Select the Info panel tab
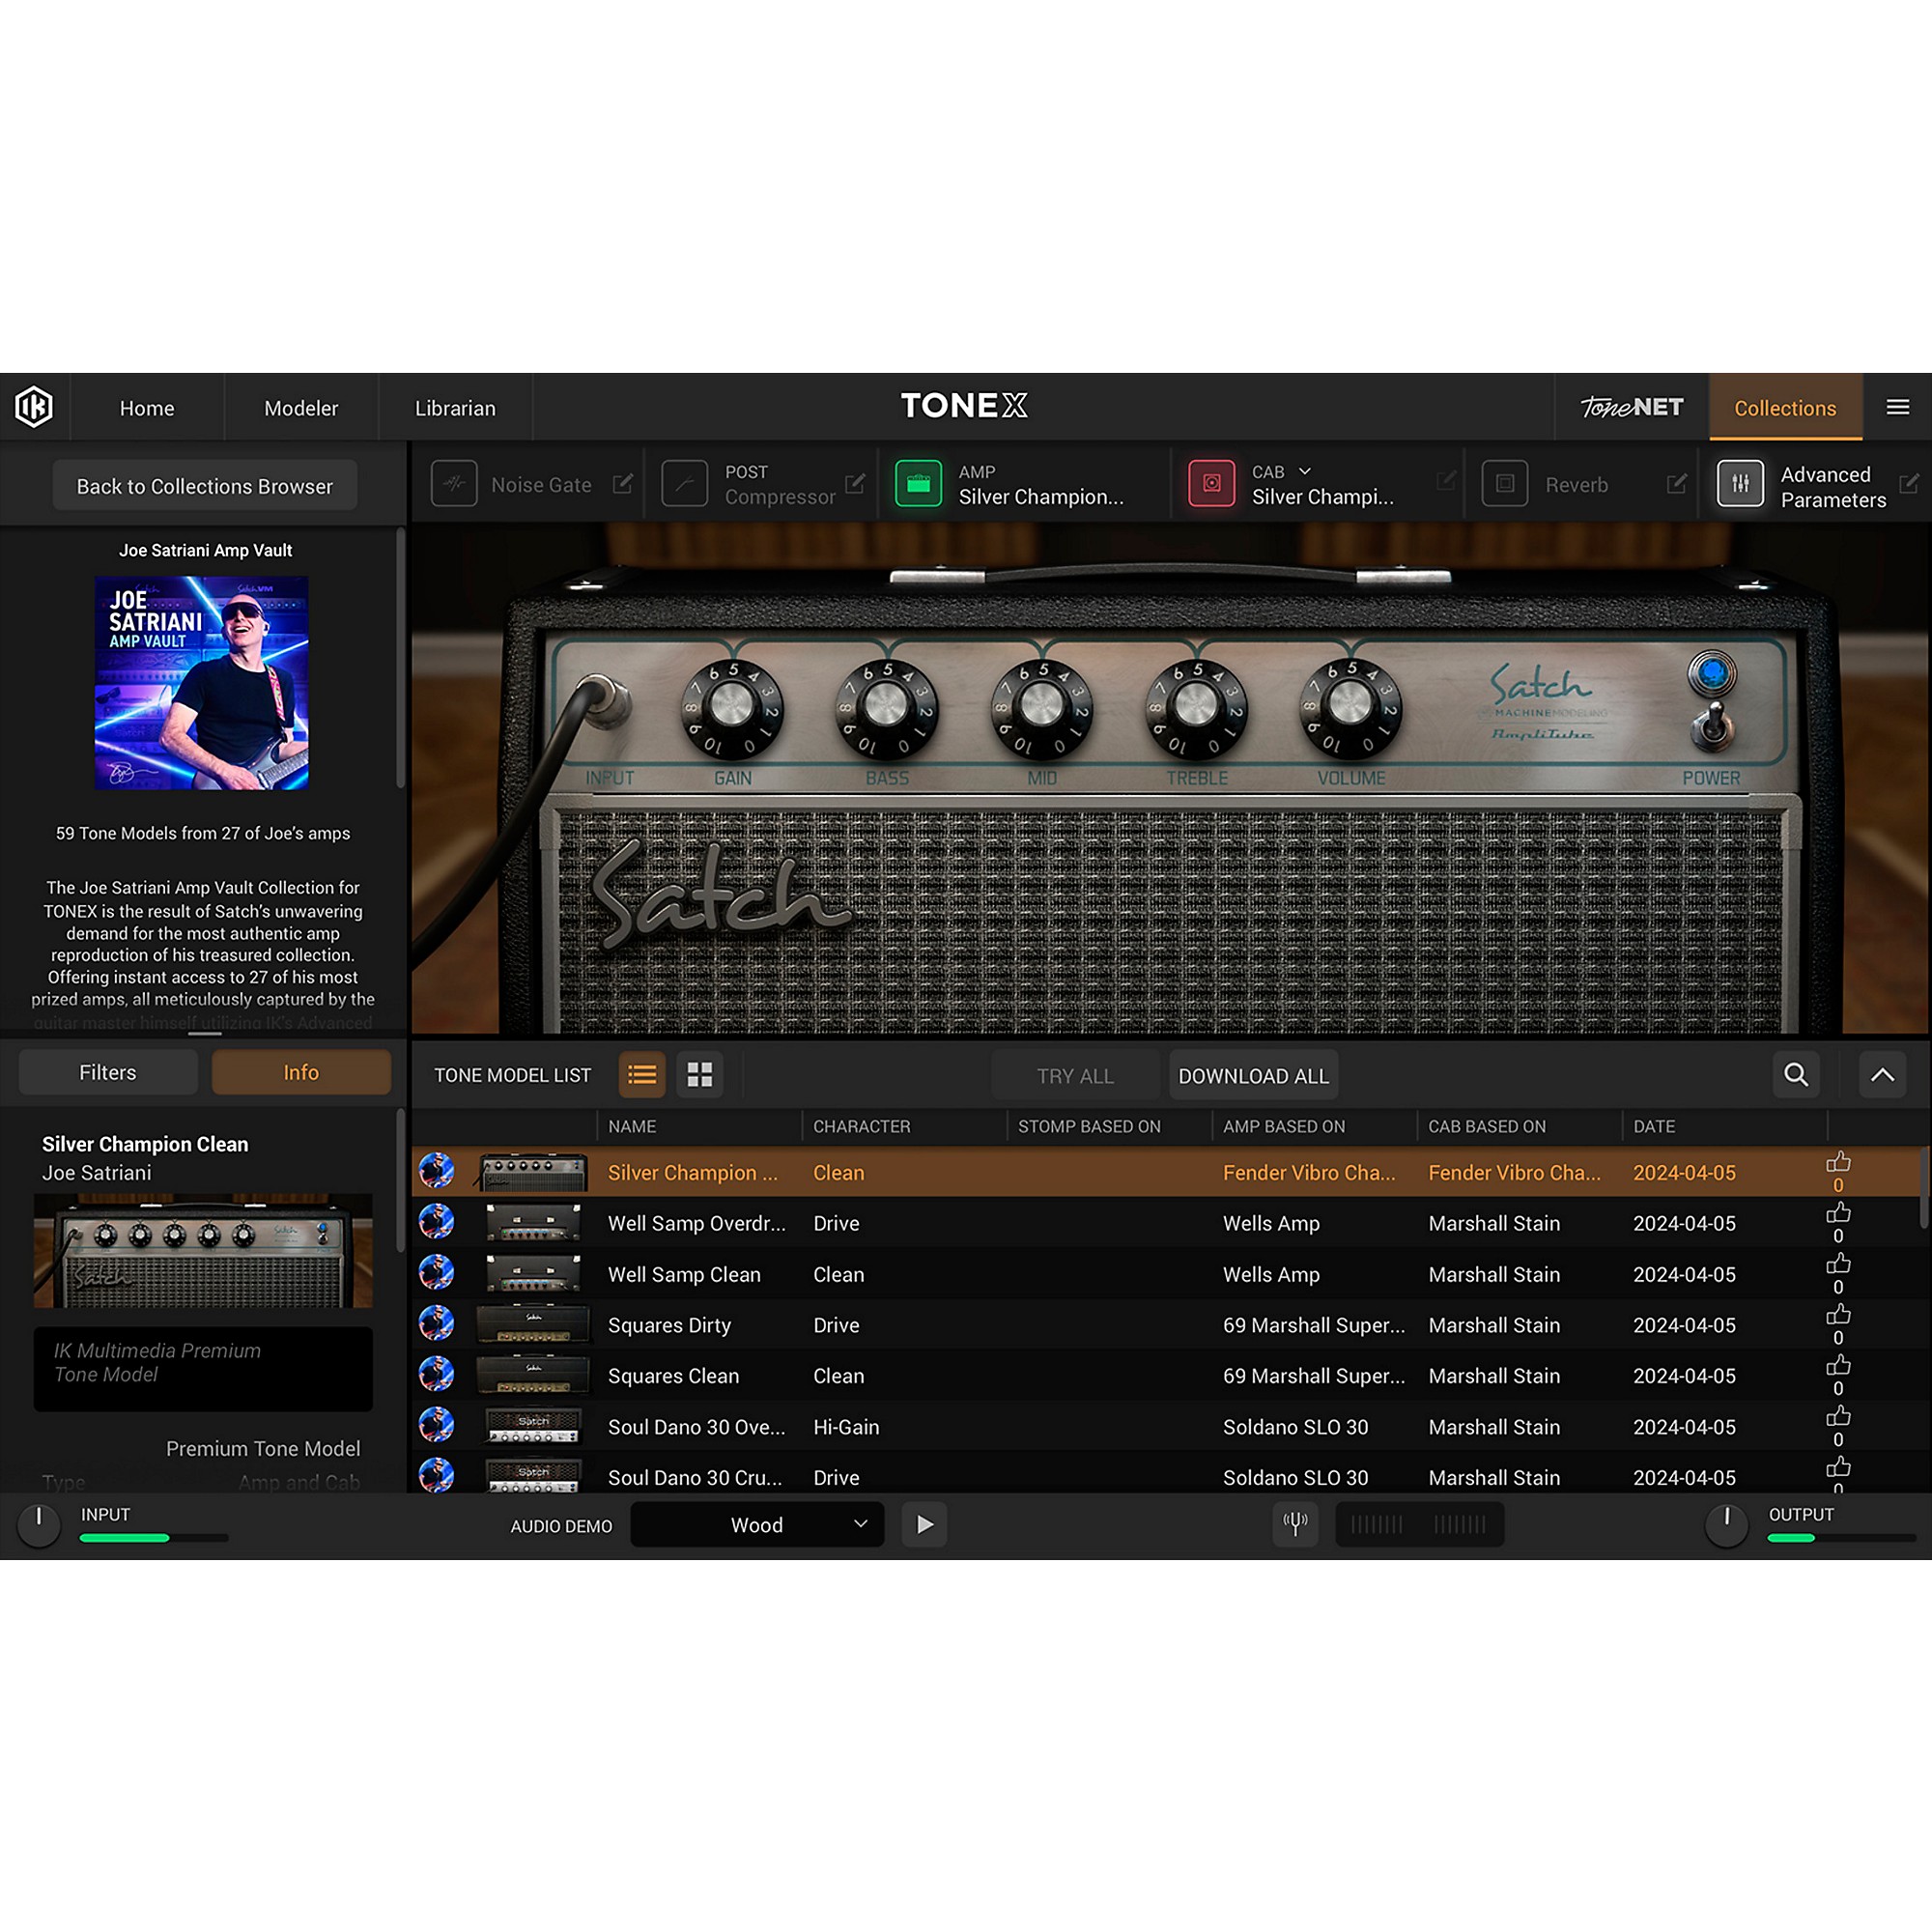Image resolution: width=1932 pixels, height=1932 pixels. [x=301, y=1072]
